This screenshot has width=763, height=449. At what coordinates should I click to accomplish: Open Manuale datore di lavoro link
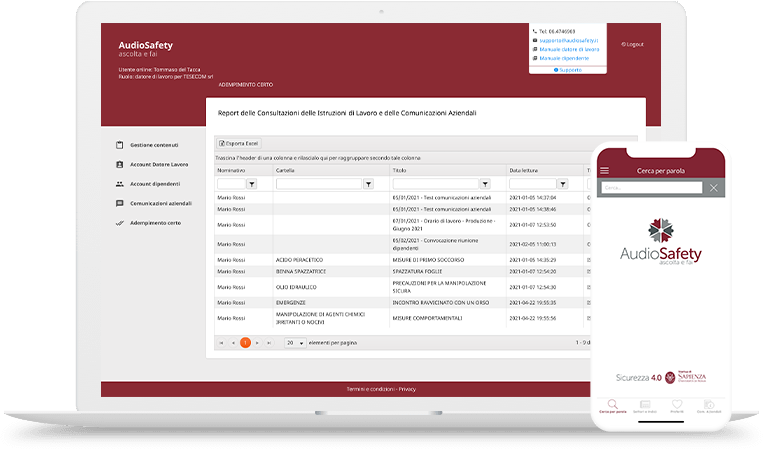point(569,49)
